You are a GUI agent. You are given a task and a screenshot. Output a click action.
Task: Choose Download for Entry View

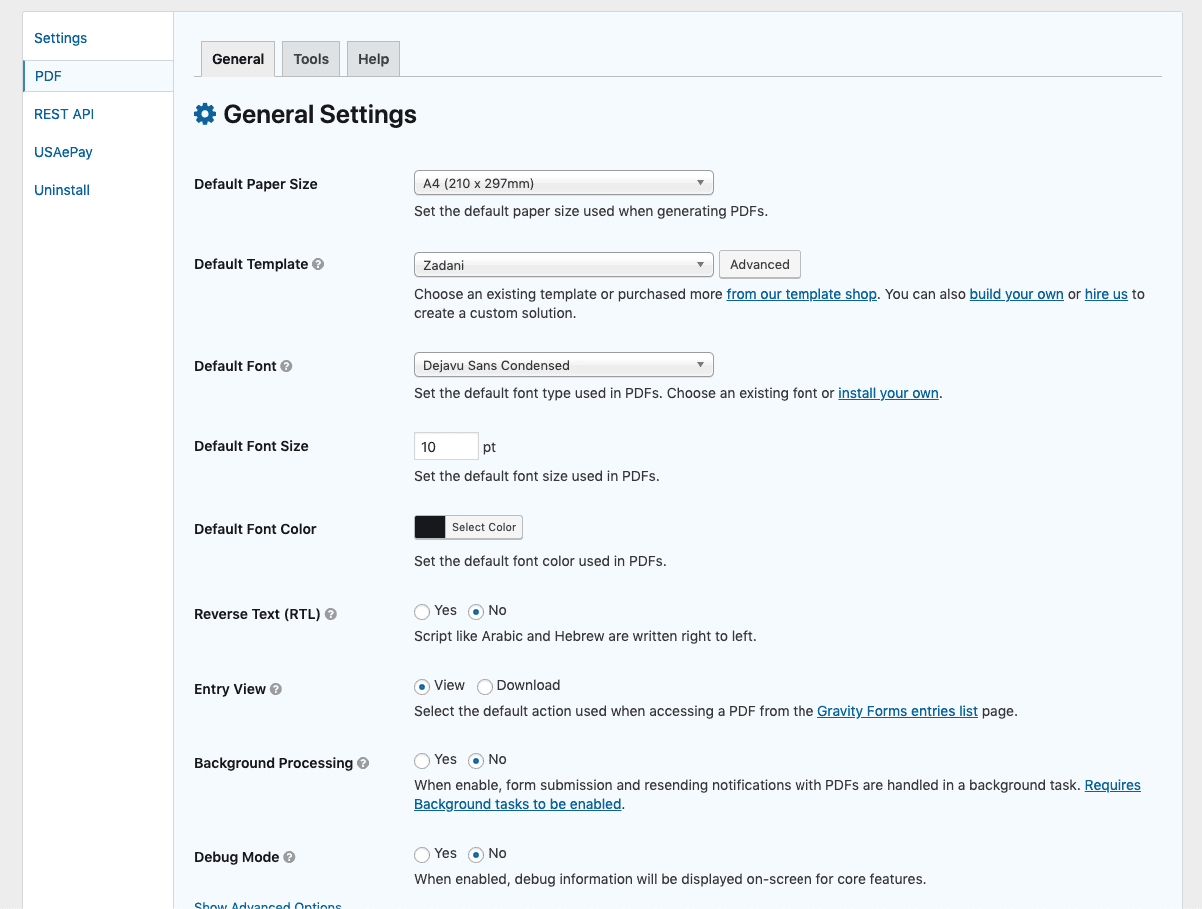(485, 686)
